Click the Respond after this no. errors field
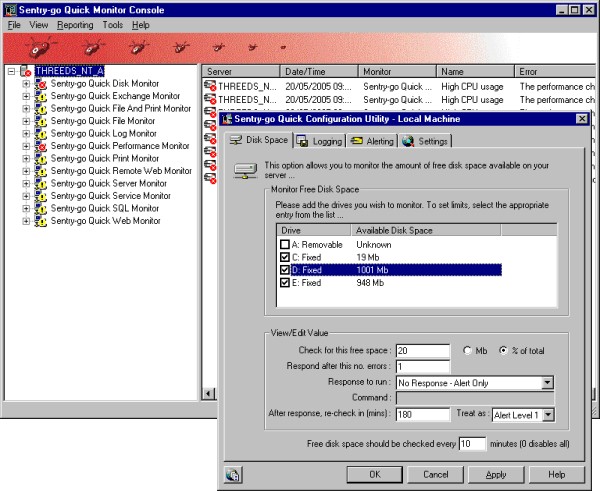The image size is (600, 491). point(423,367)
